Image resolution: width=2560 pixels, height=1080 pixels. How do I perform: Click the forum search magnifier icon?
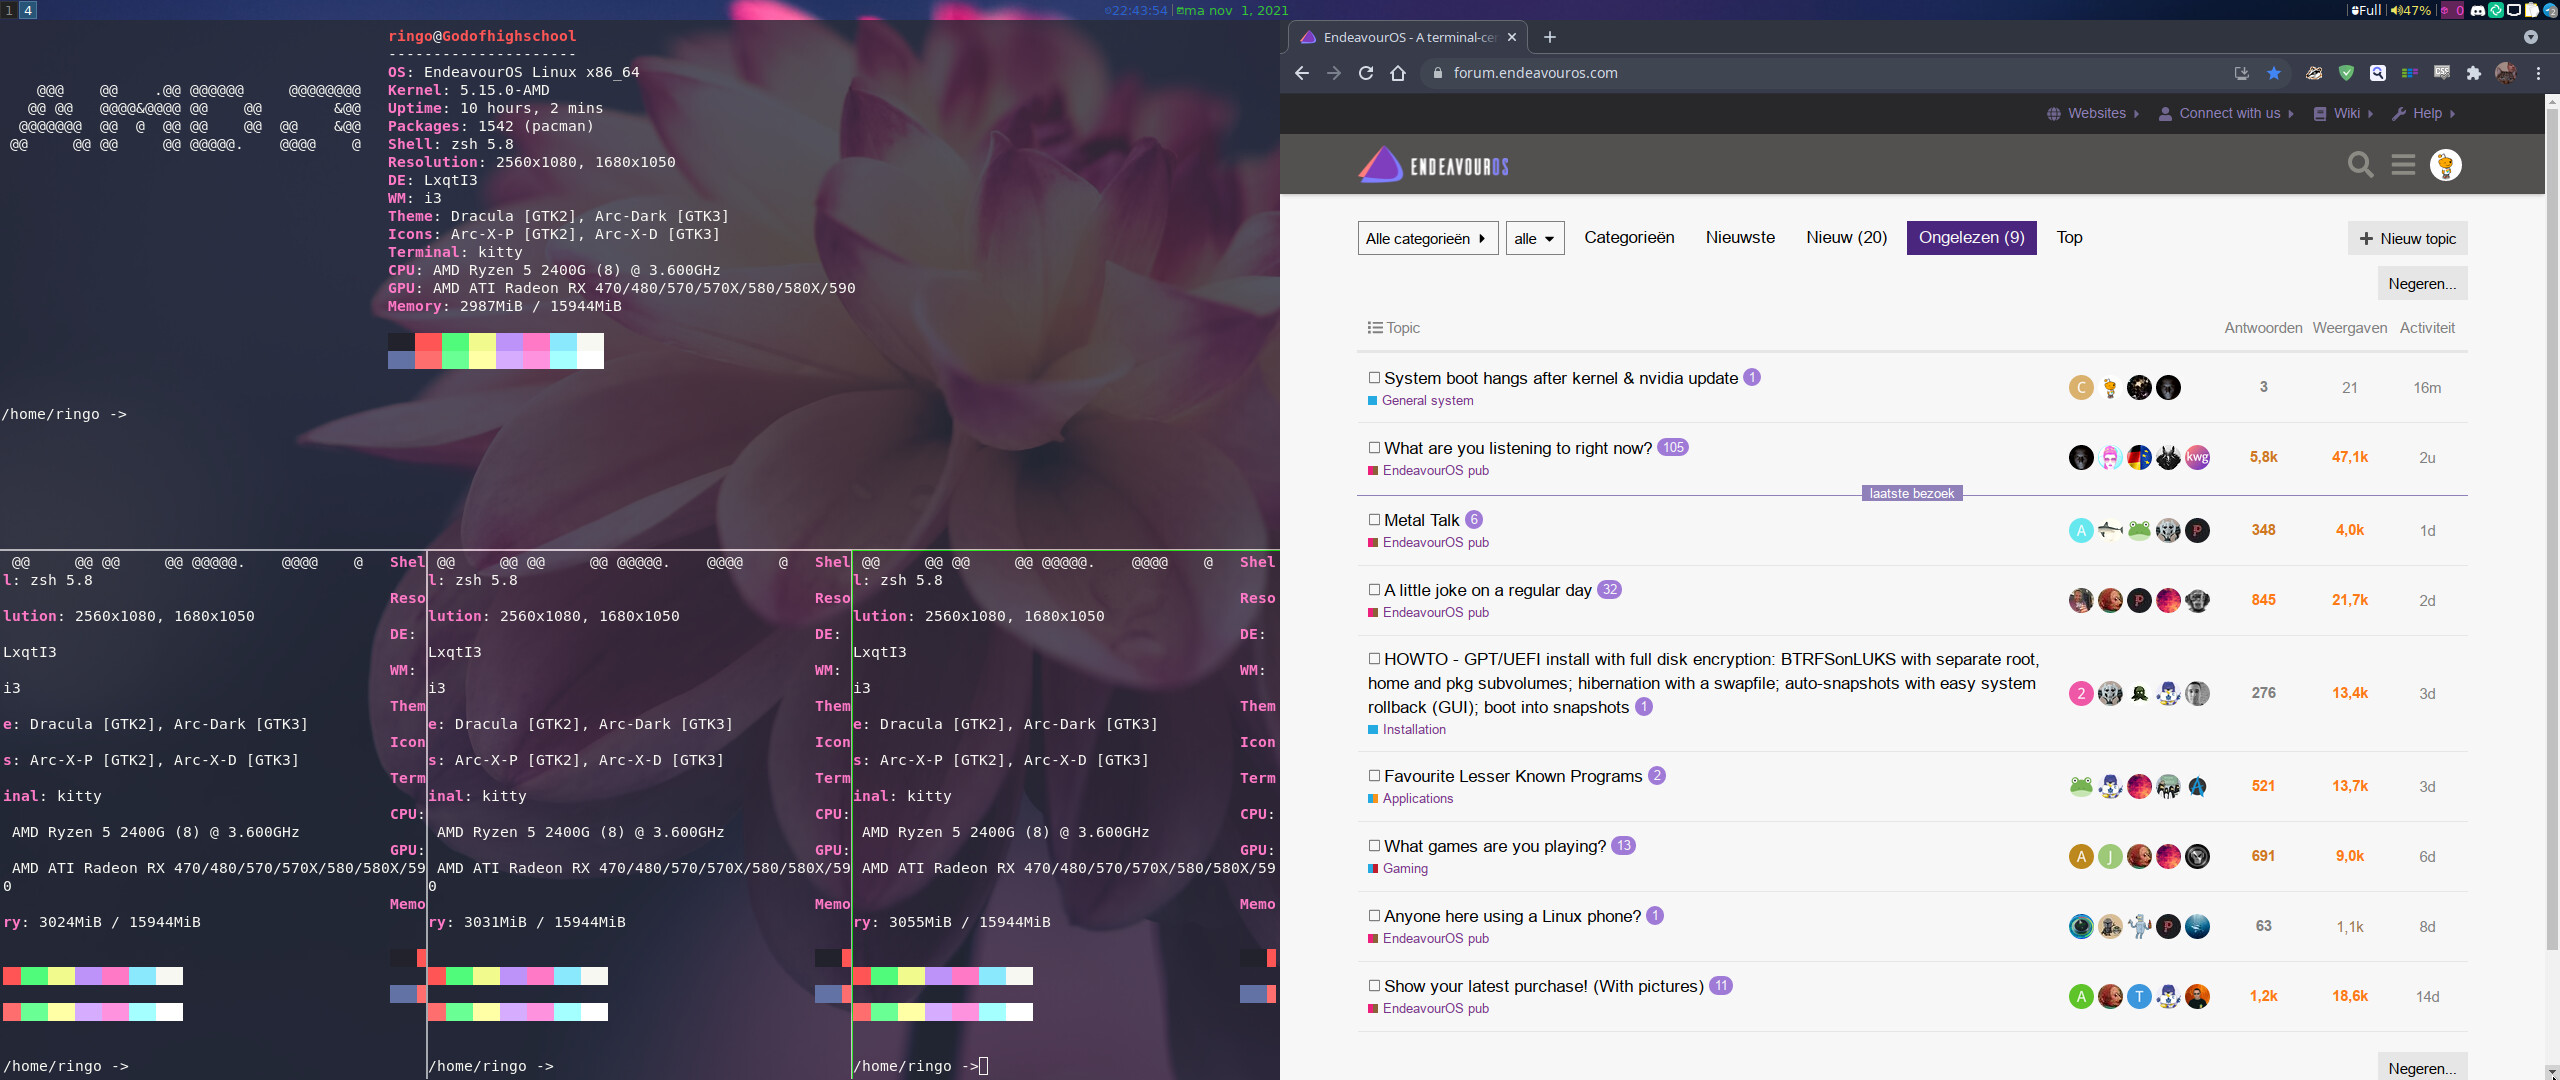2360,165
